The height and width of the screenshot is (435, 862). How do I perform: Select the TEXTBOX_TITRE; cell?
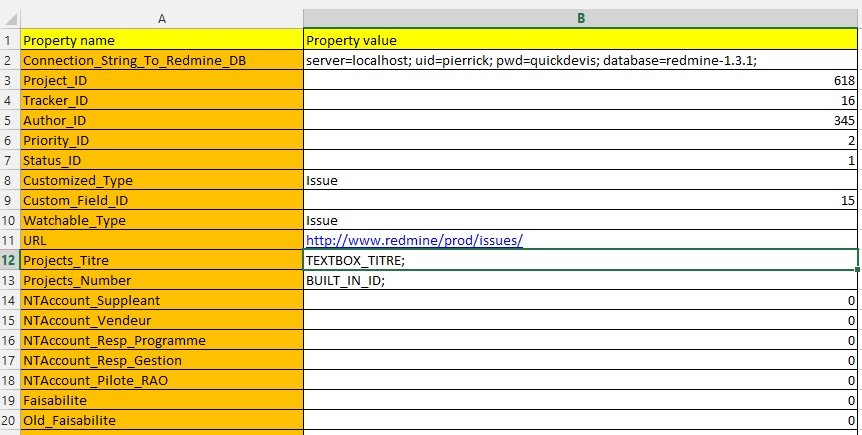(x=581, y=260)
